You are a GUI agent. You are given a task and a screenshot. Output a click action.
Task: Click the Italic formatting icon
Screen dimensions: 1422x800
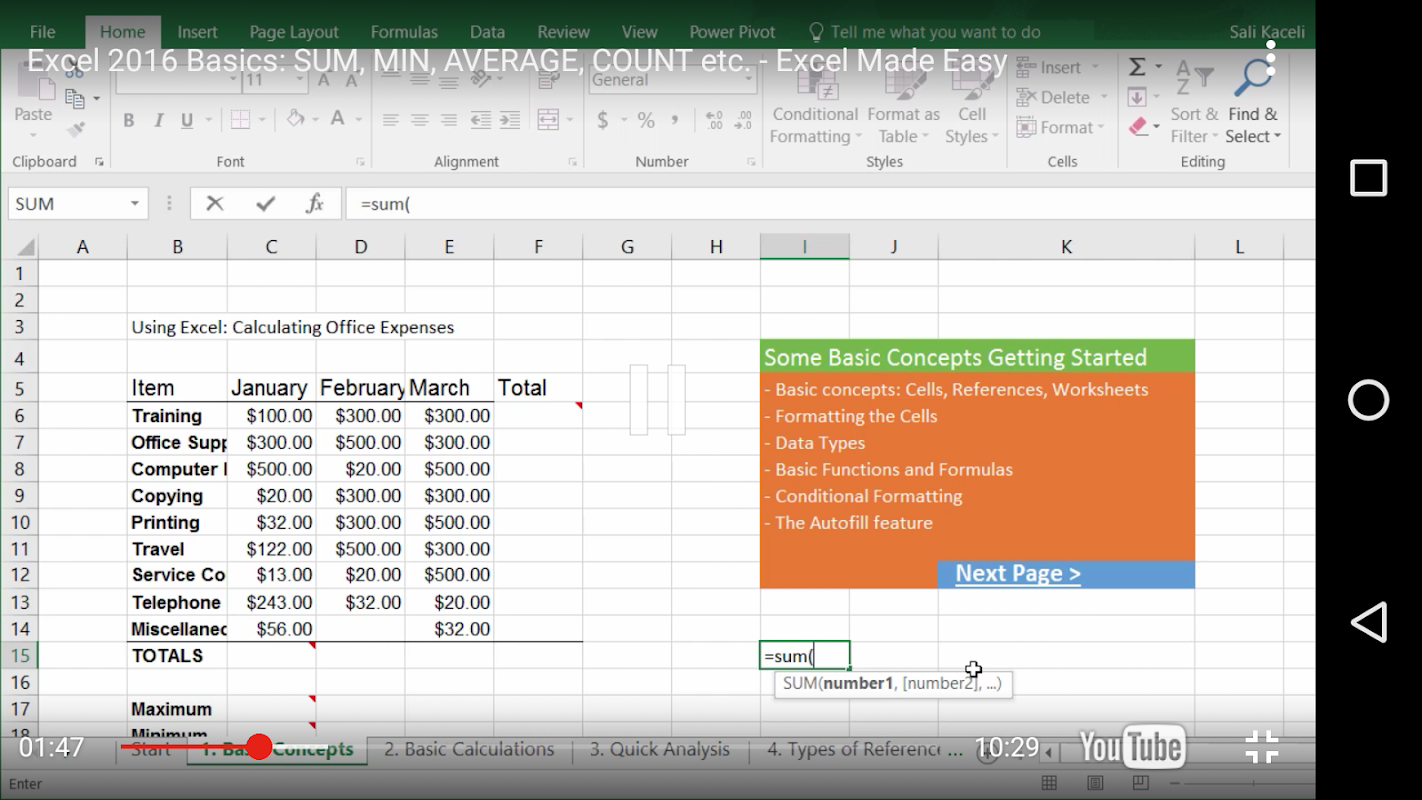pyautogui.click(x=158, y=121)
